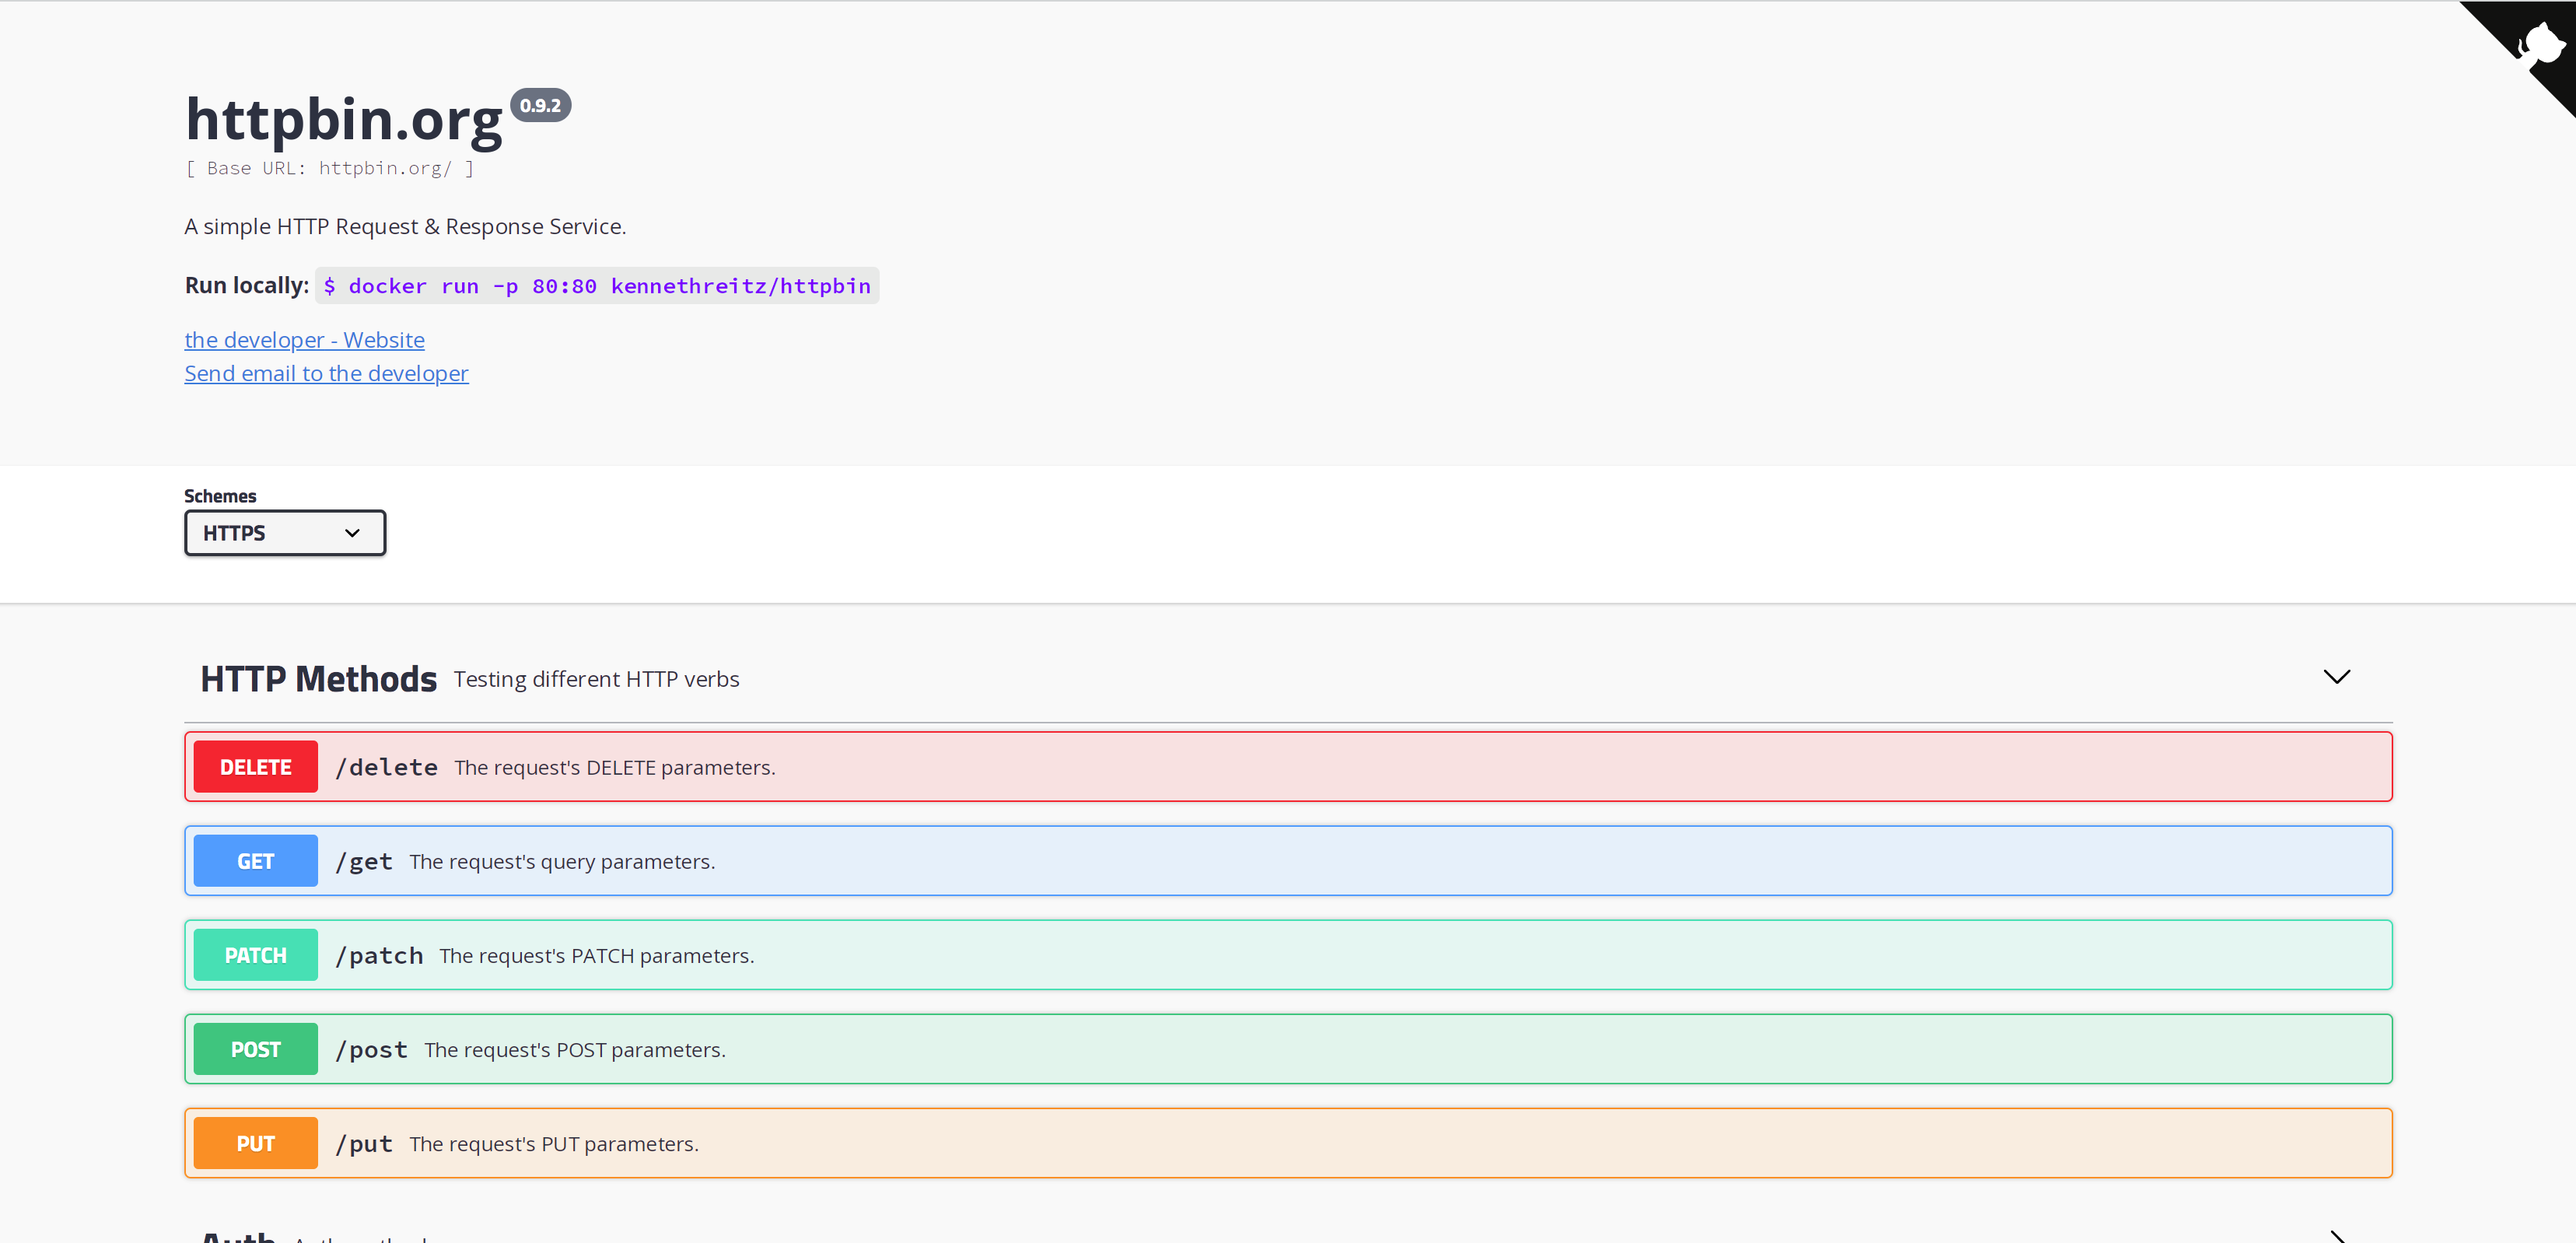The image size is (2576, 1243).
Task: Click Send email to the developer
Action: point(326,373)
